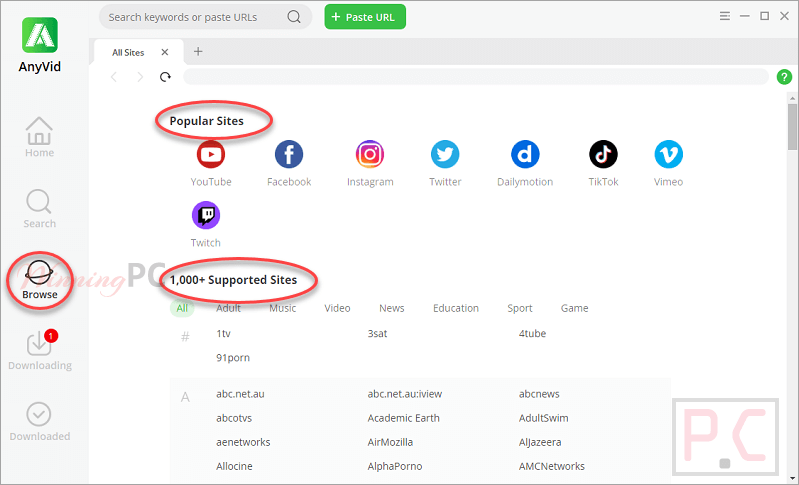Open the Academic Earth link
The height and width of the screenshot is (485, 799).
(404, 418)
